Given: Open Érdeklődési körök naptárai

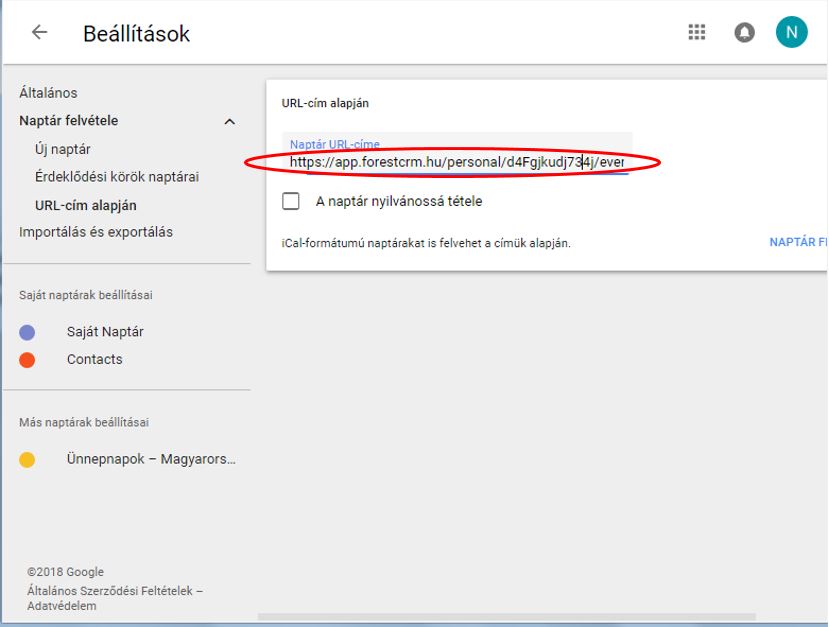Looking at the screenshot, I should point(117,177).
